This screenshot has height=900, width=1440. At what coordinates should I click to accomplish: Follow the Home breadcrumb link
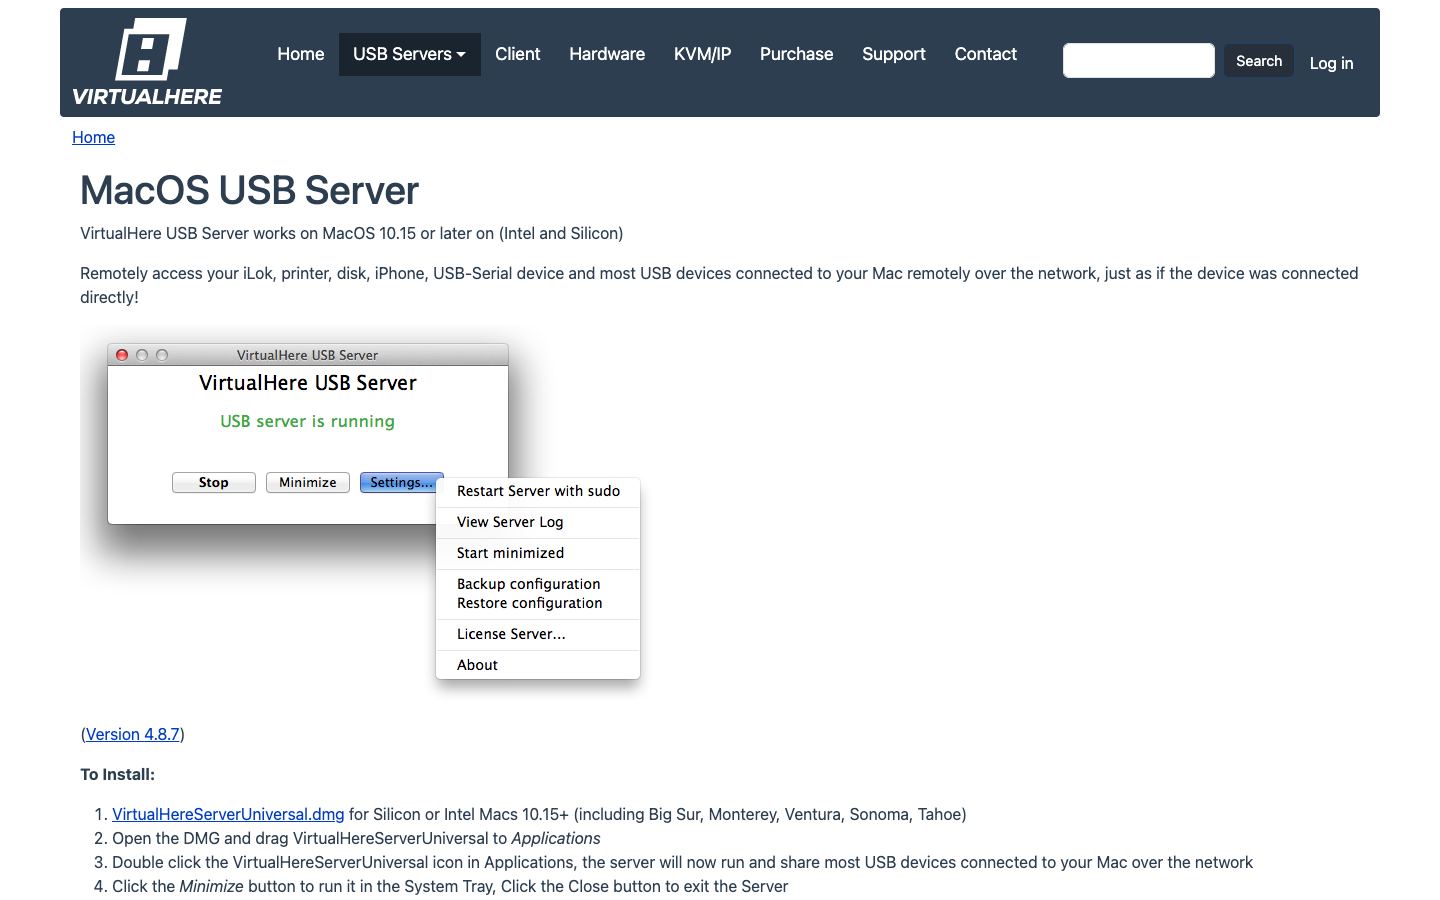pyautogui.click(x=93, y=137)
